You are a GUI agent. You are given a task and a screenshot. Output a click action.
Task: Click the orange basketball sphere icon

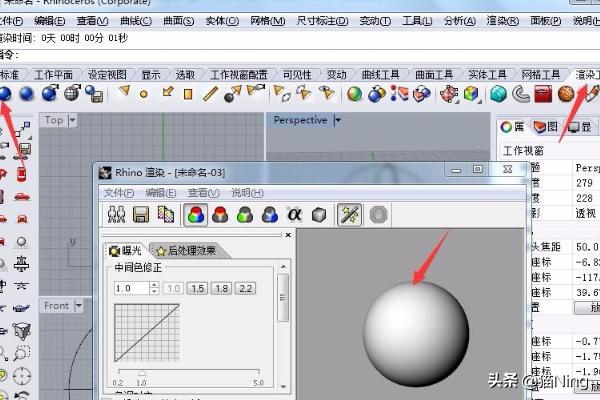point(566,94)
